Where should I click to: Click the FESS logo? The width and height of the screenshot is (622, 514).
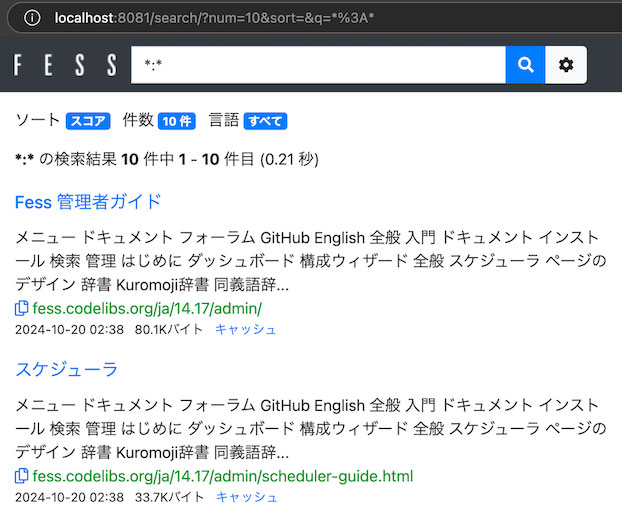pos(65,65)
